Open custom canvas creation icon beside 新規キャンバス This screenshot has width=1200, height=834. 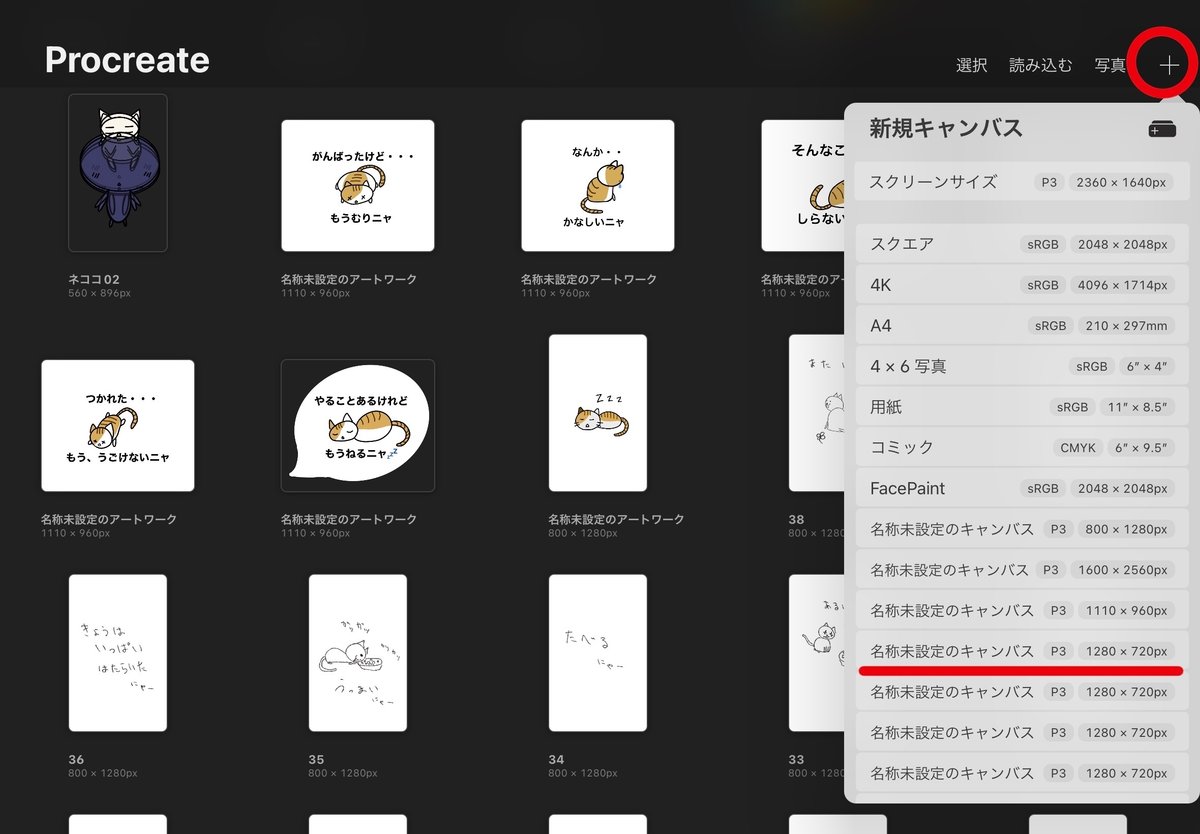(x=1162, y=129)
